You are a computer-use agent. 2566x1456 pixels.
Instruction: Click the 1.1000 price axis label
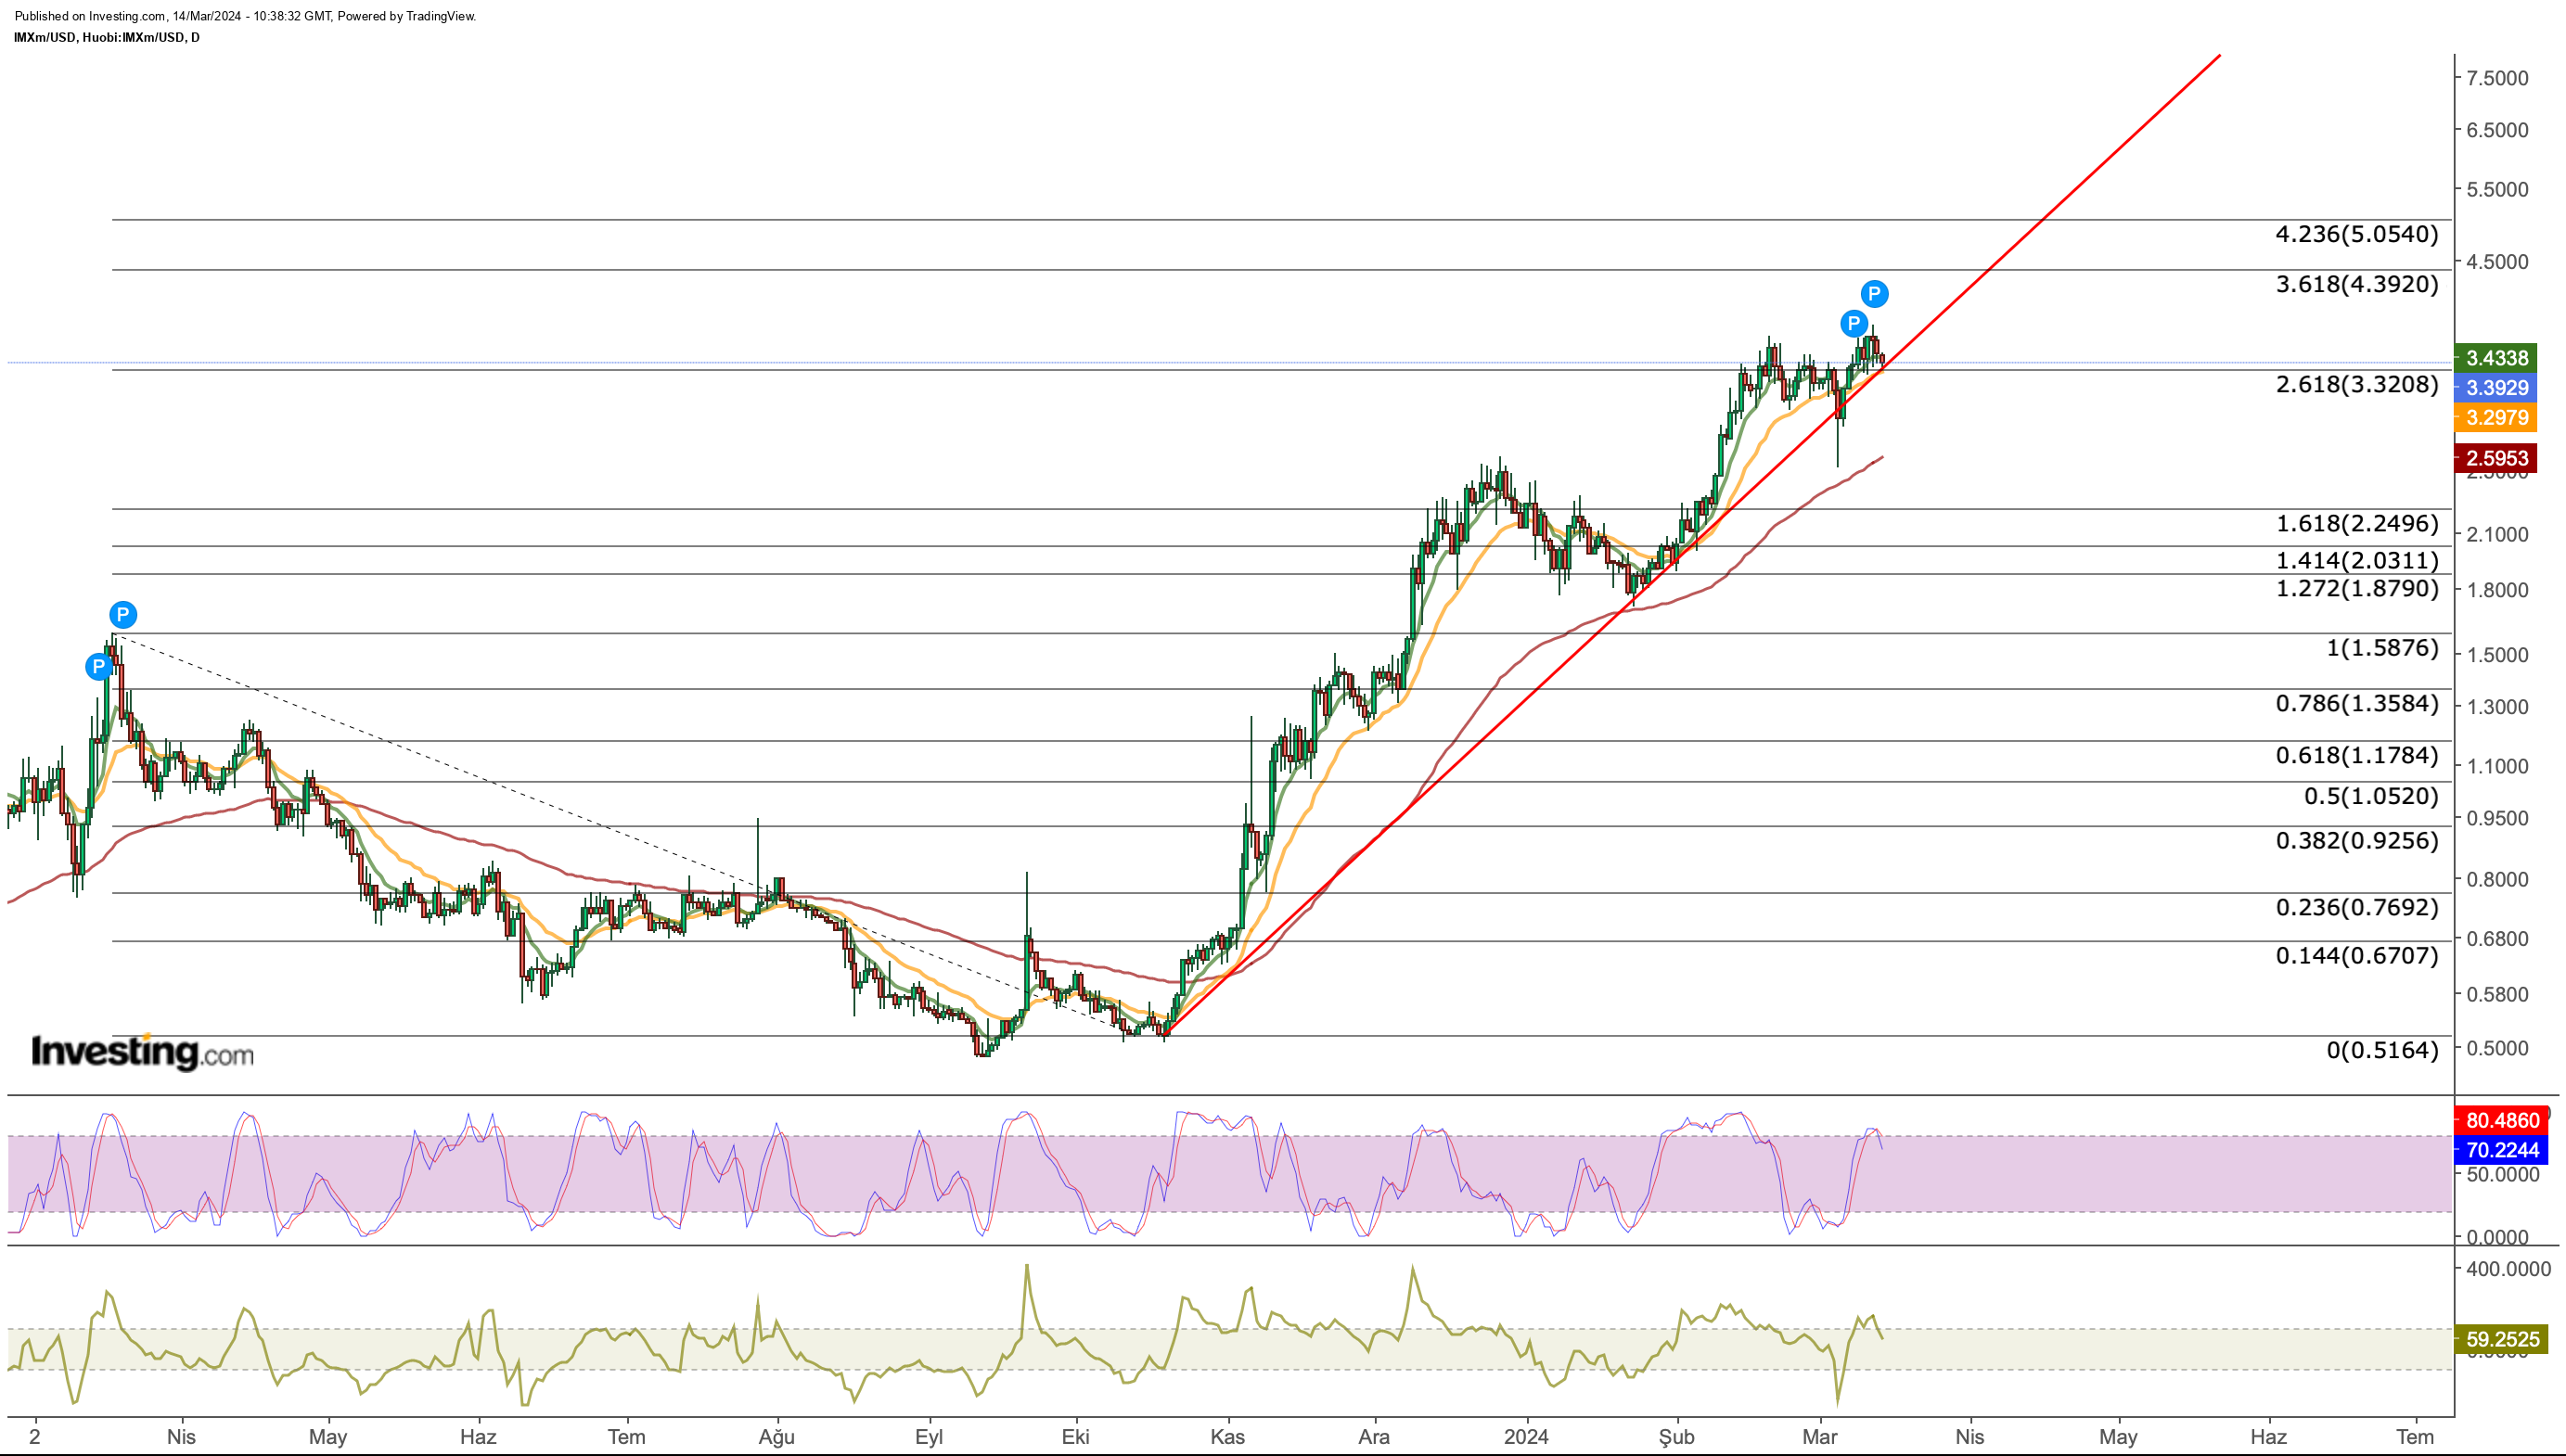[x=2497, y=766]
